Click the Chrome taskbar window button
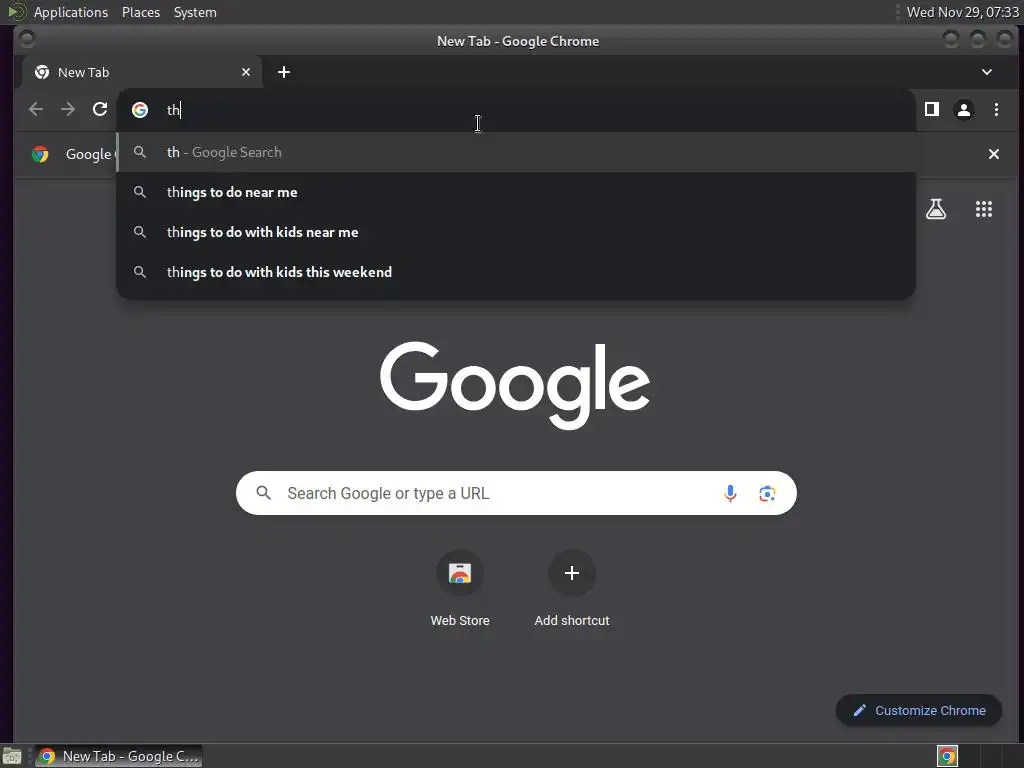This screenshot has height=768, width=1024. pos(118,756)
